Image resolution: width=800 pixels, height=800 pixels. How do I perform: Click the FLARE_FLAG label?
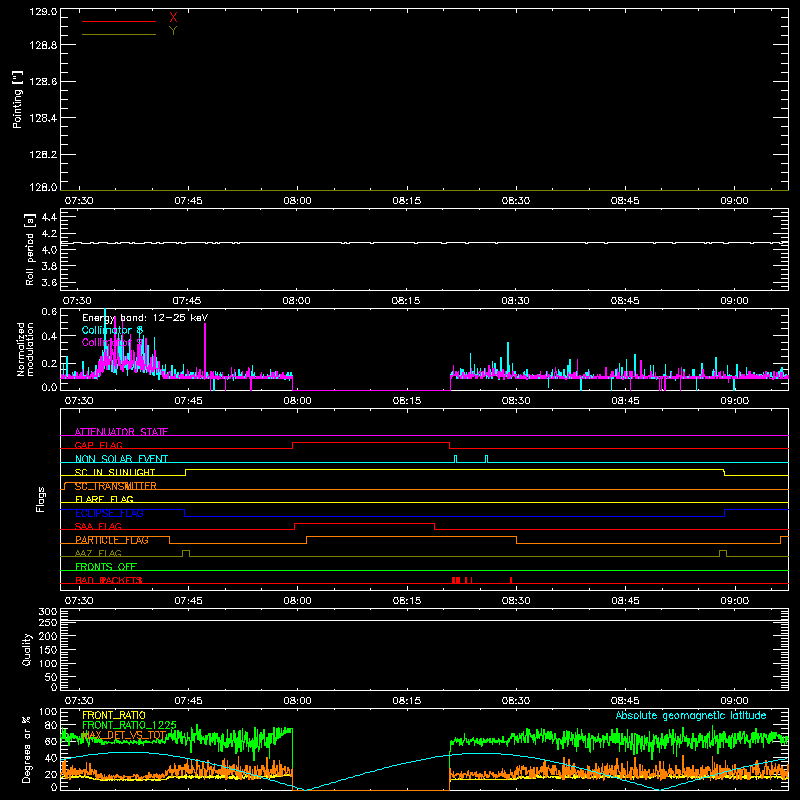click(104, 499)
